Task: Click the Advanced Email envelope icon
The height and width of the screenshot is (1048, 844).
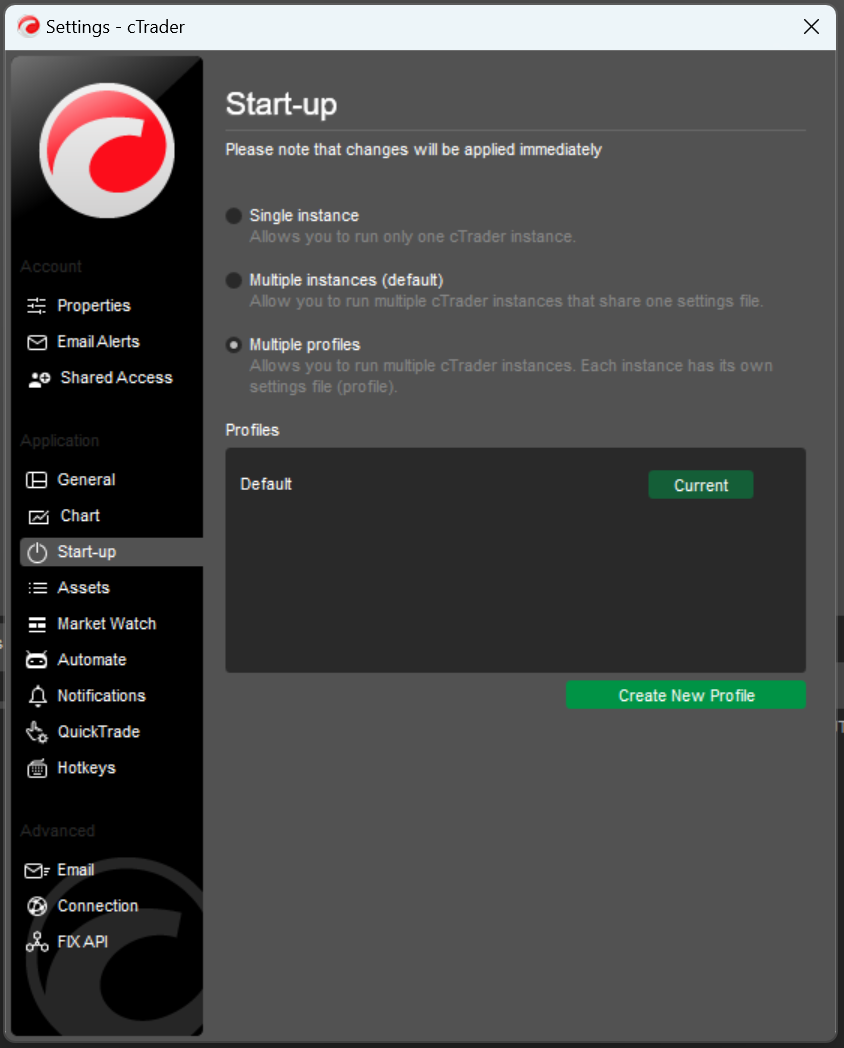Action: [37, 871]
